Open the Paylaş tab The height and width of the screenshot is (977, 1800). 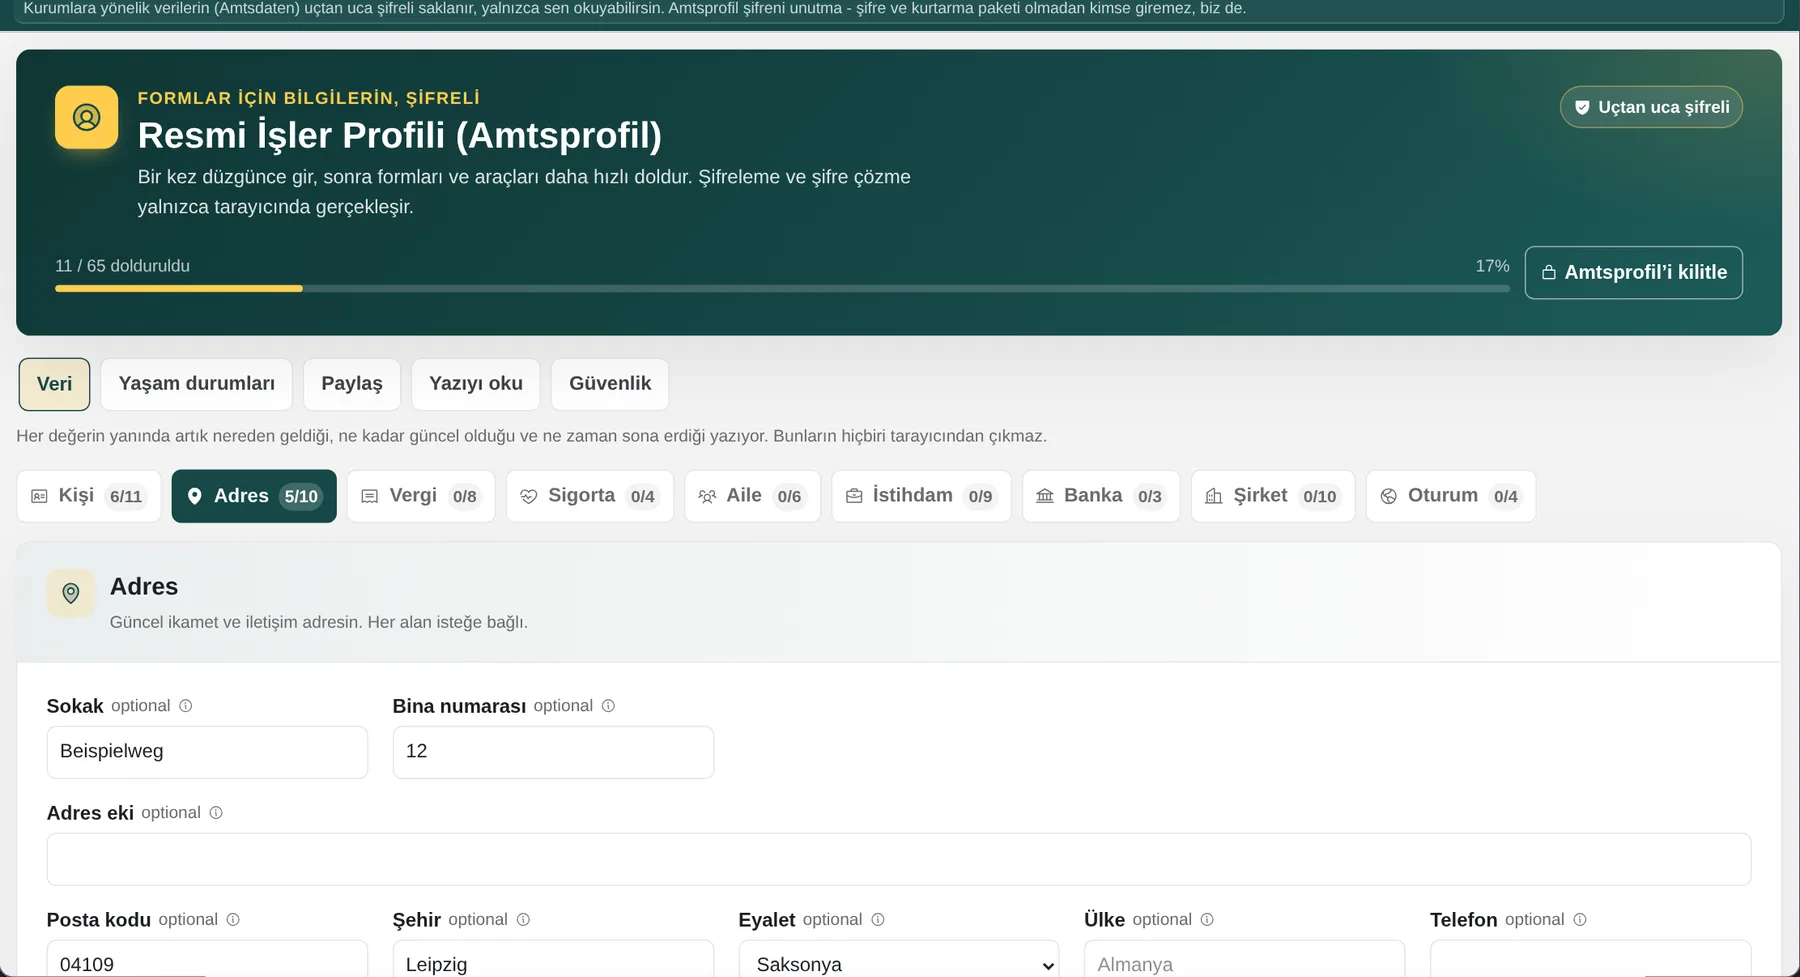coord(352,384)
